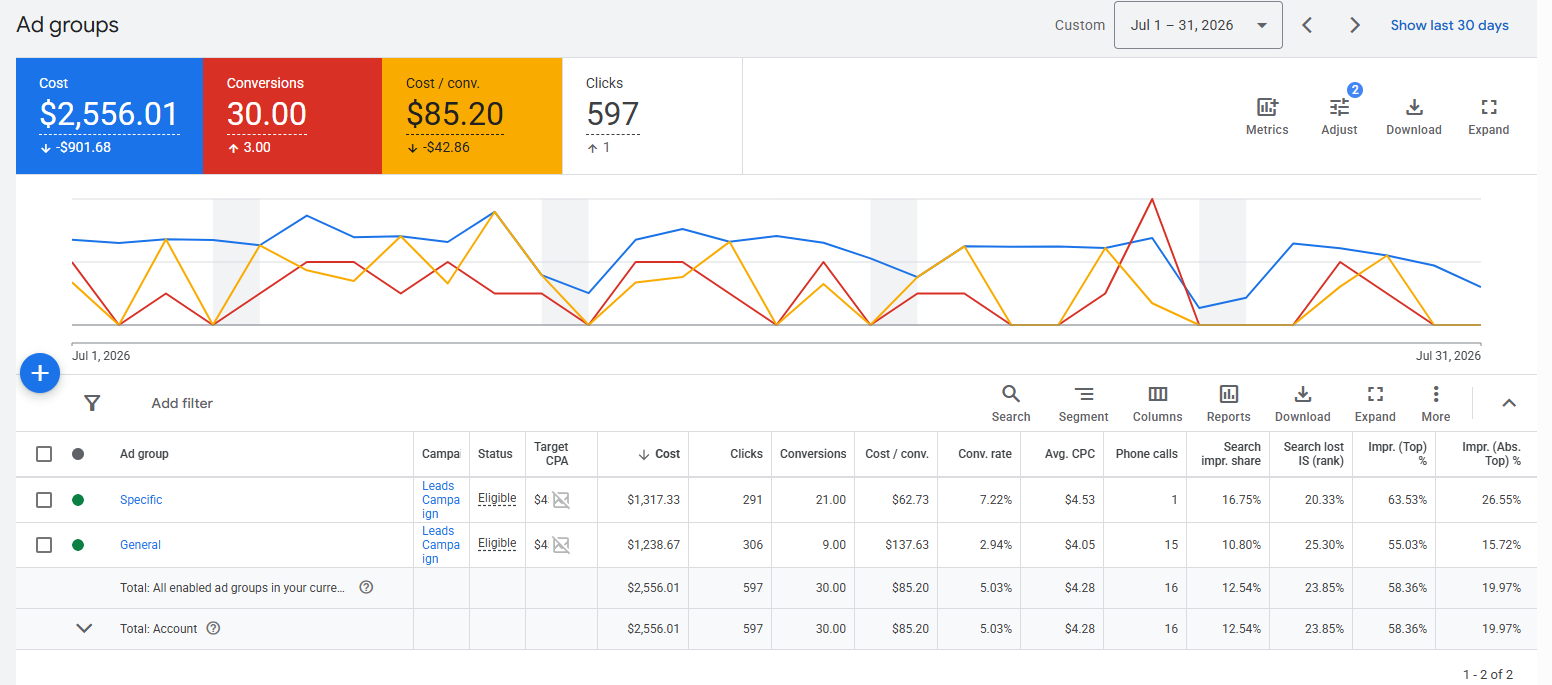This screenshot has width=1552, height=685.
Task: Click the Show last 30 days link
Action: tap(1449, 25)
